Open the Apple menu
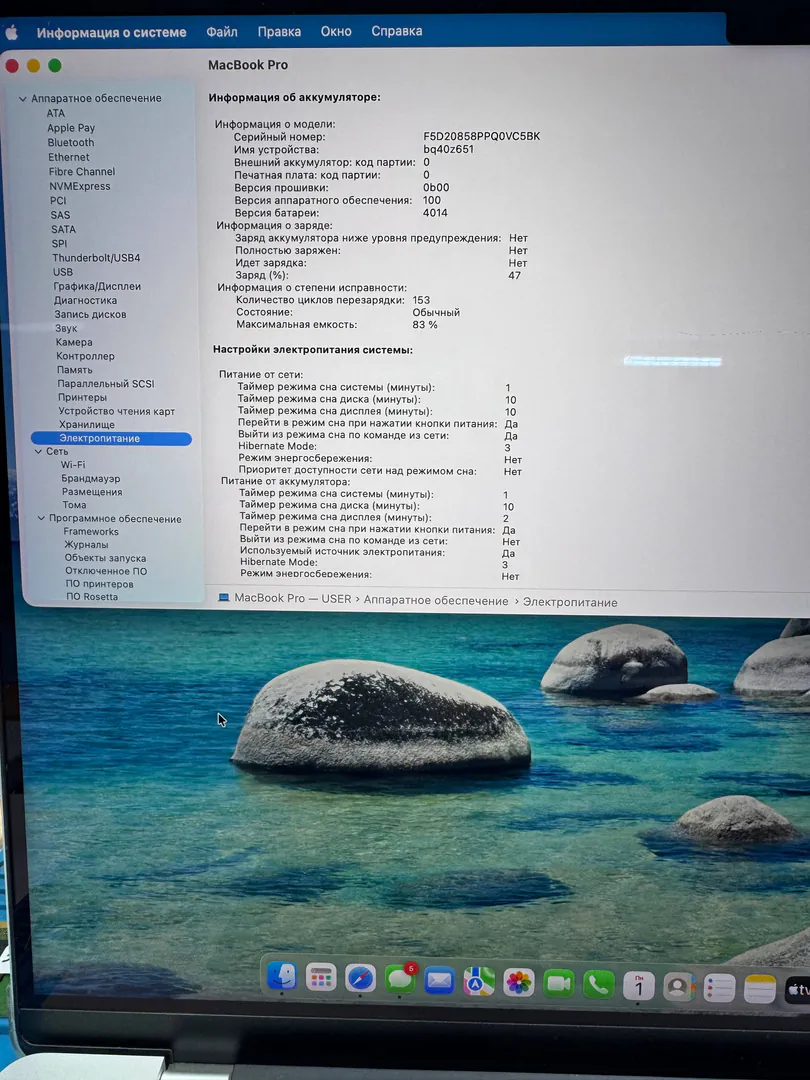Screen dimensions: 810x1080 pos(12,32)
